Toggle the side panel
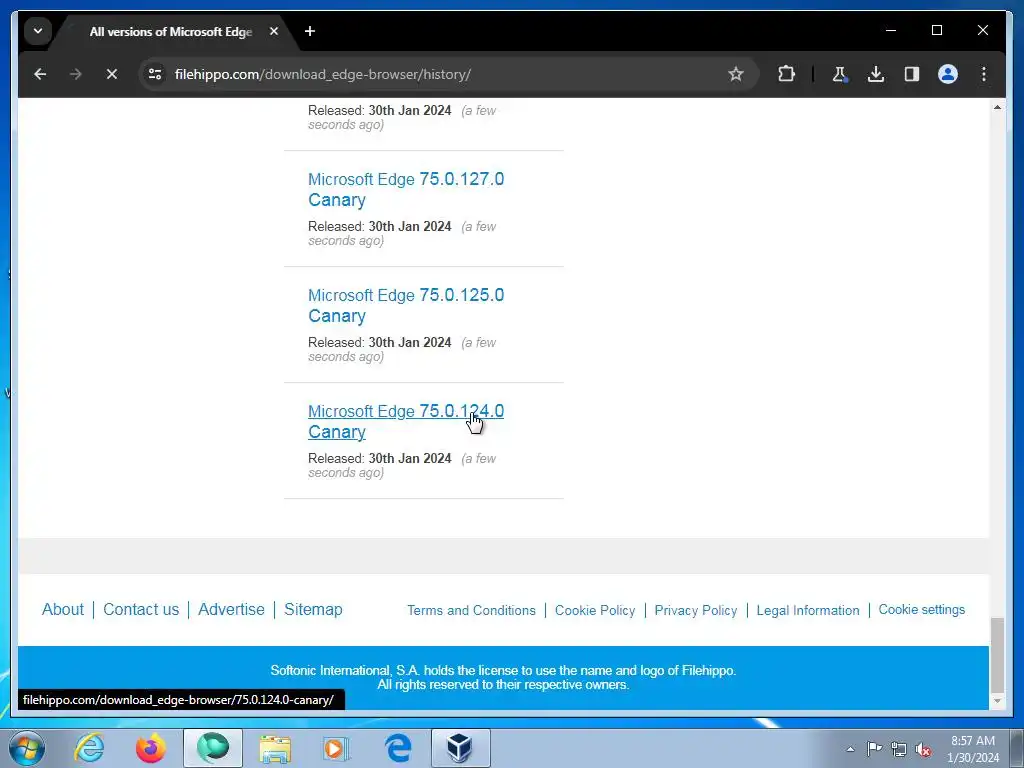Image resolution: width=1024 pixels, height=768 pixels. [x=912, y=74]
